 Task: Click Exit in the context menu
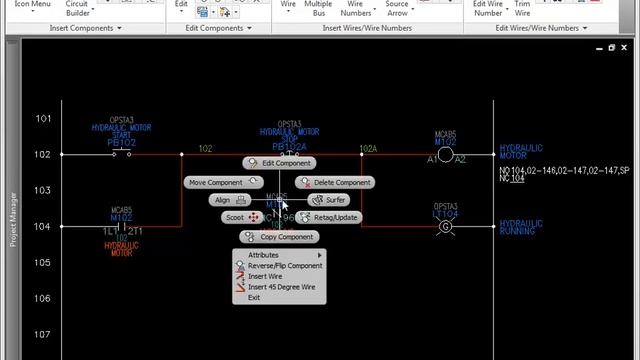tap(279, 298)
